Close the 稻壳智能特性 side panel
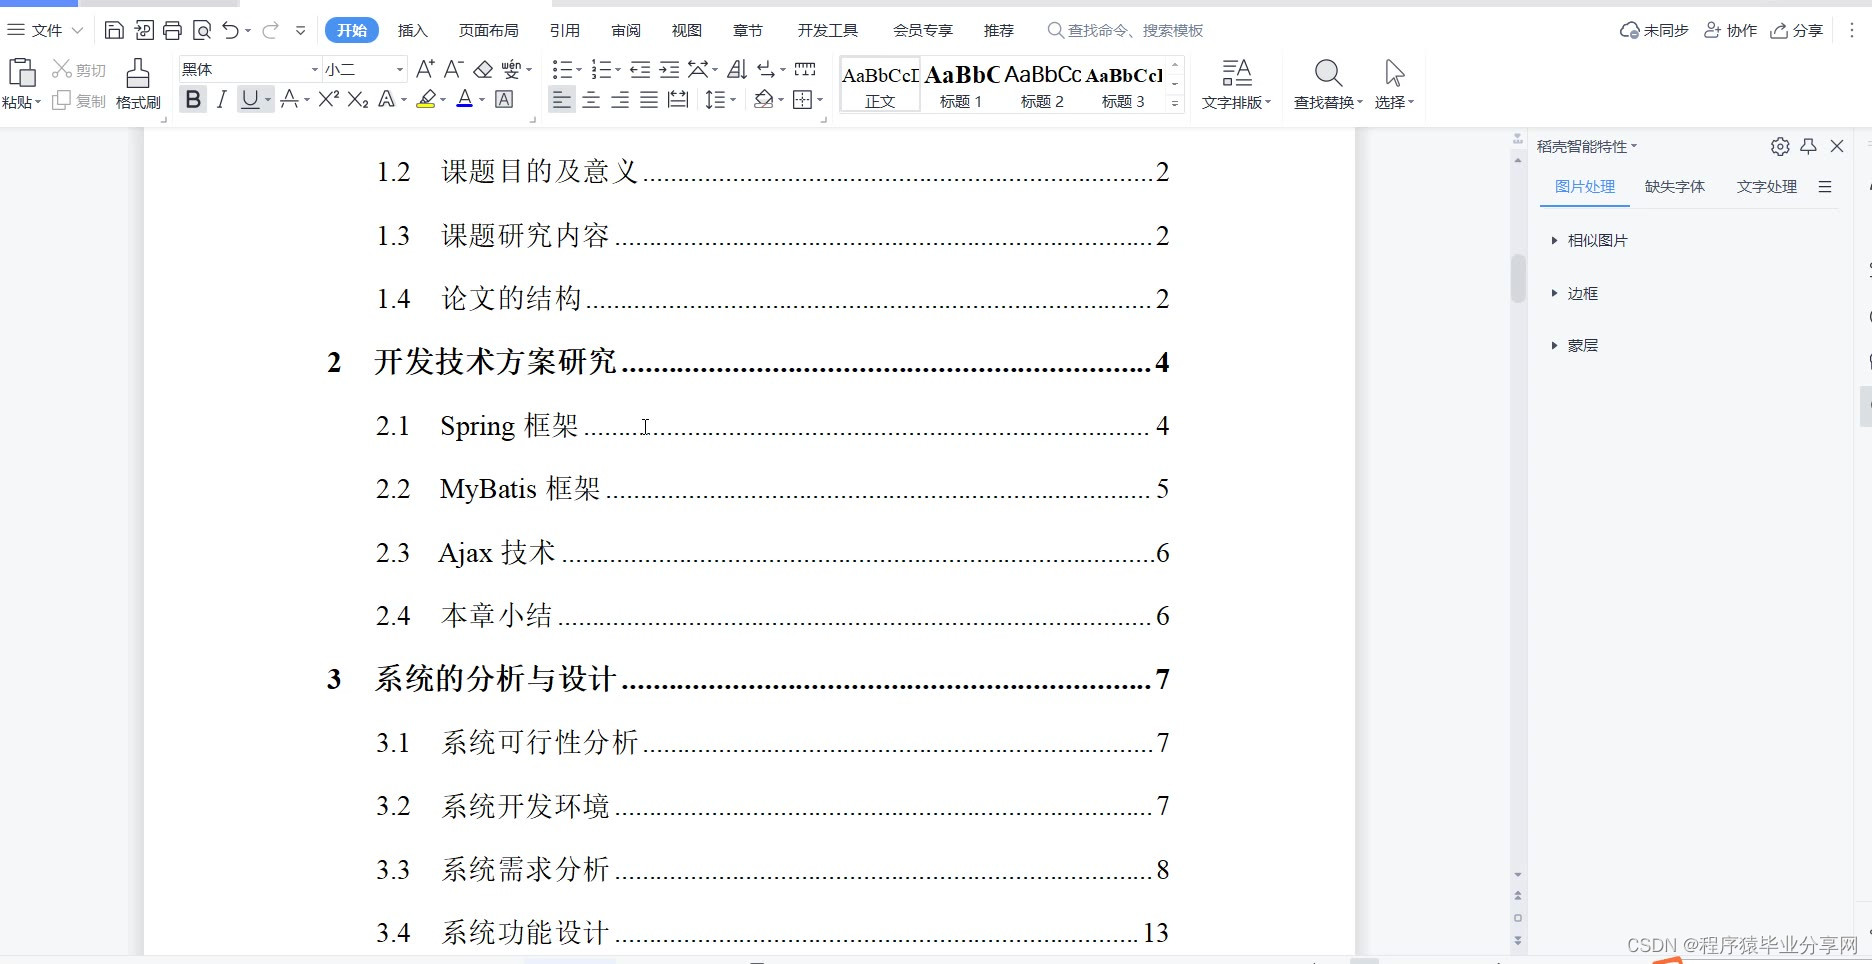Image resolution: width=1872 pixels, height=964 pixels. click(1837, 146)
